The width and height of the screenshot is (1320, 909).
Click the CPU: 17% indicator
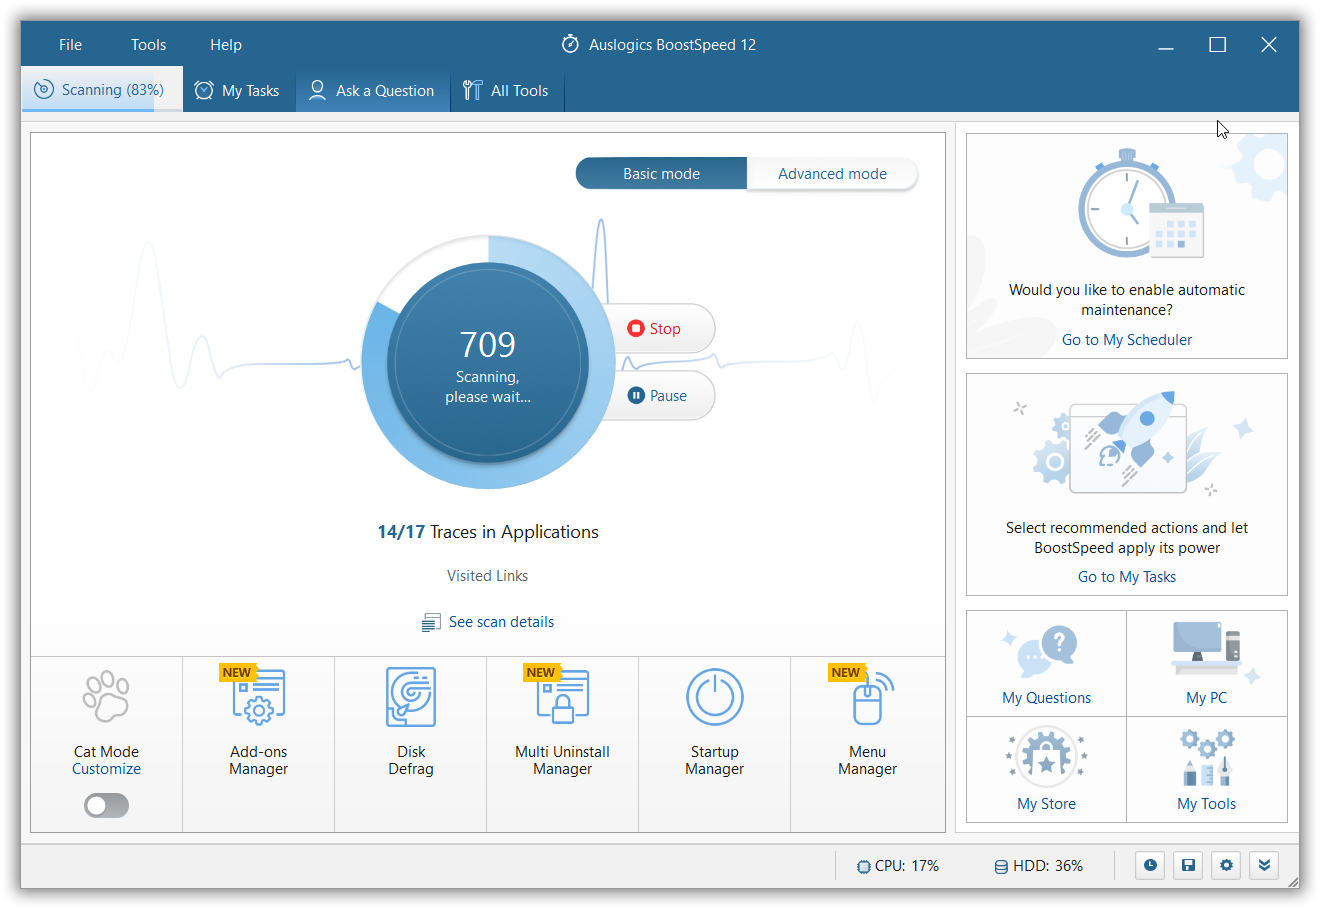pos(898,866)
